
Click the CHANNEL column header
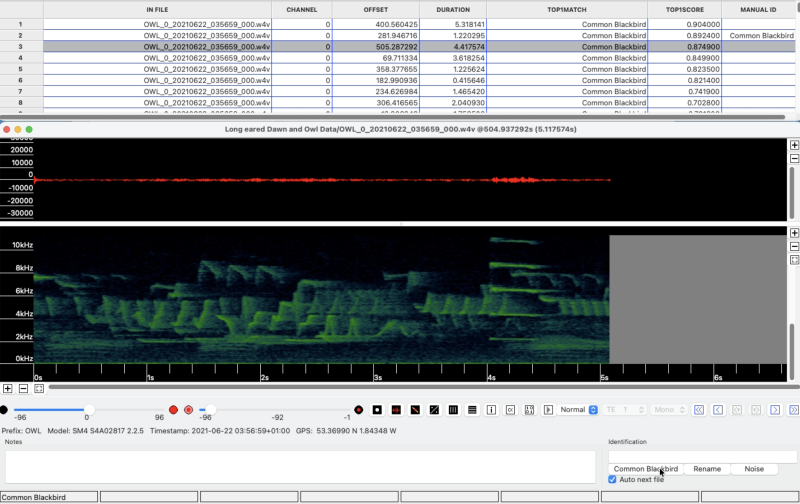click(x=302, y=10)
